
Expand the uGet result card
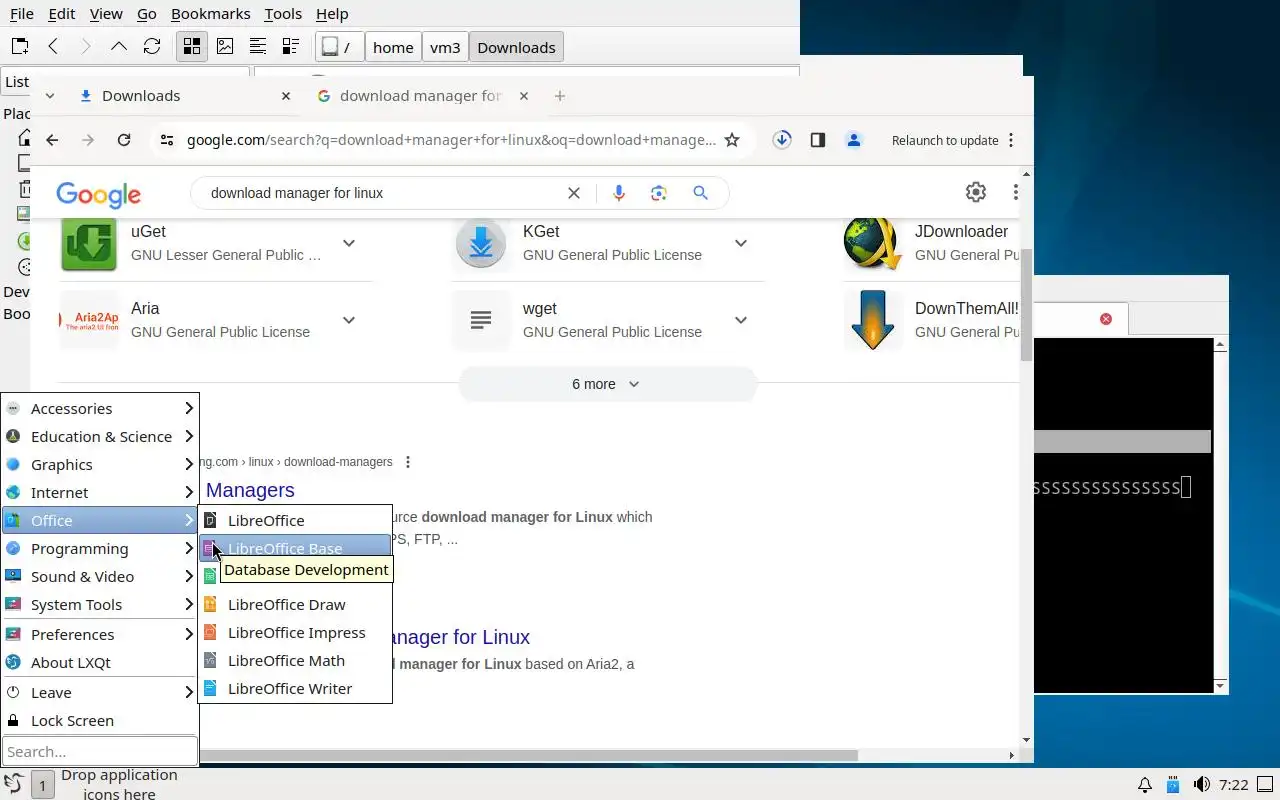pos(349,243)
